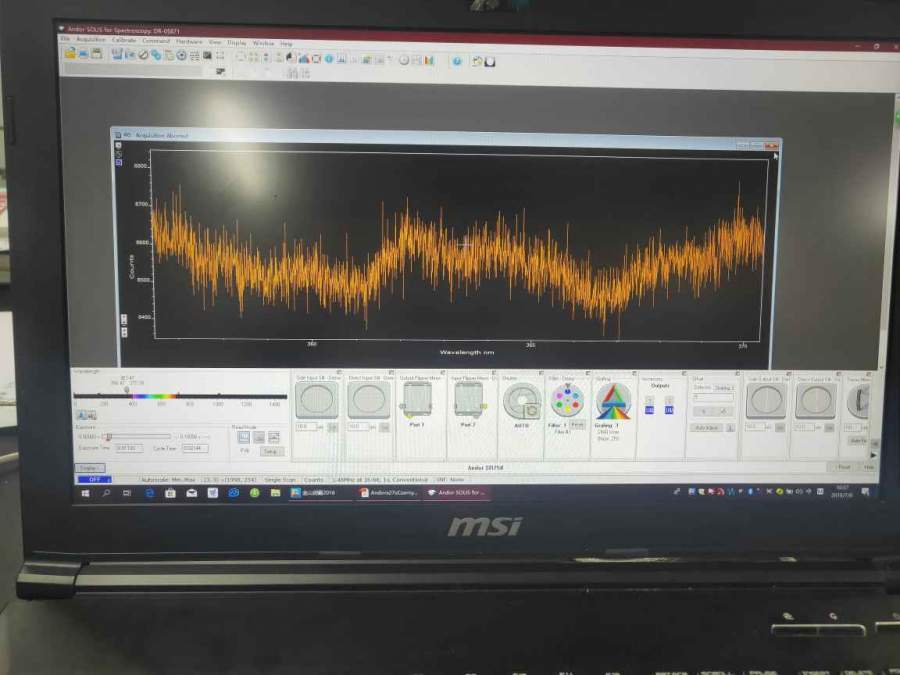
Task: Click the shutter AUTO disc icon
Action: point(521,401)
